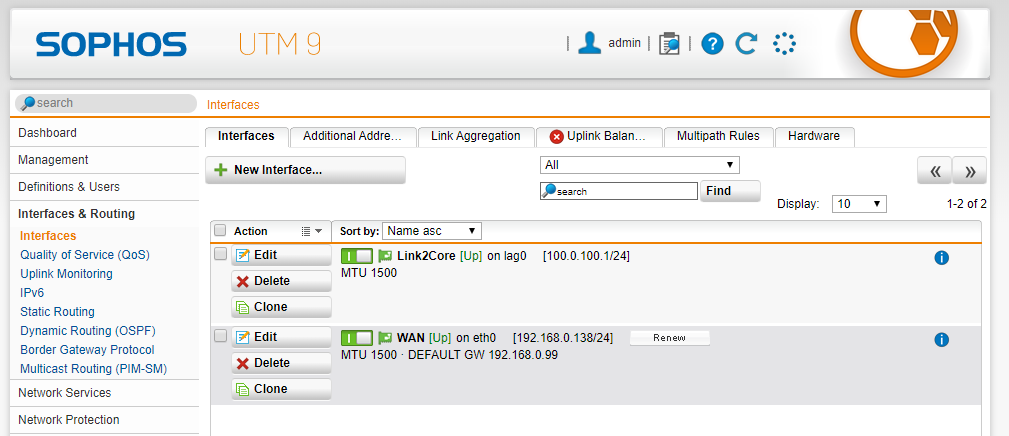
Task: Open the Action list menu icon
Action: (311, 231)
